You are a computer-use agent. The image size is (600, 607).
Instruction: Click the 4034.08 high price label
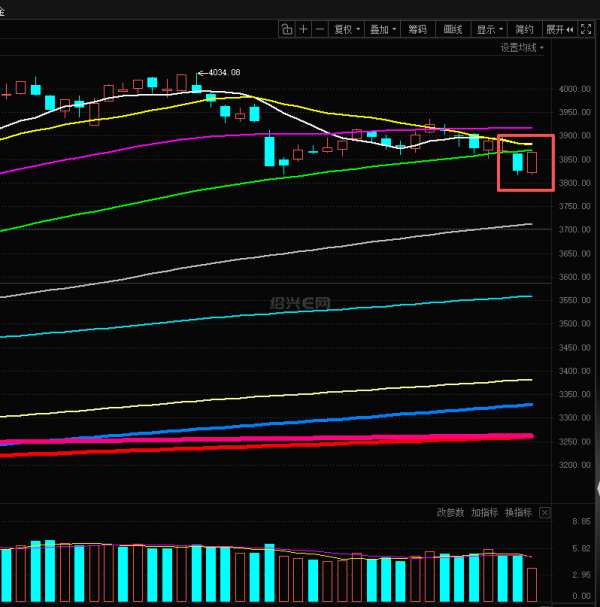click(224, 72)
